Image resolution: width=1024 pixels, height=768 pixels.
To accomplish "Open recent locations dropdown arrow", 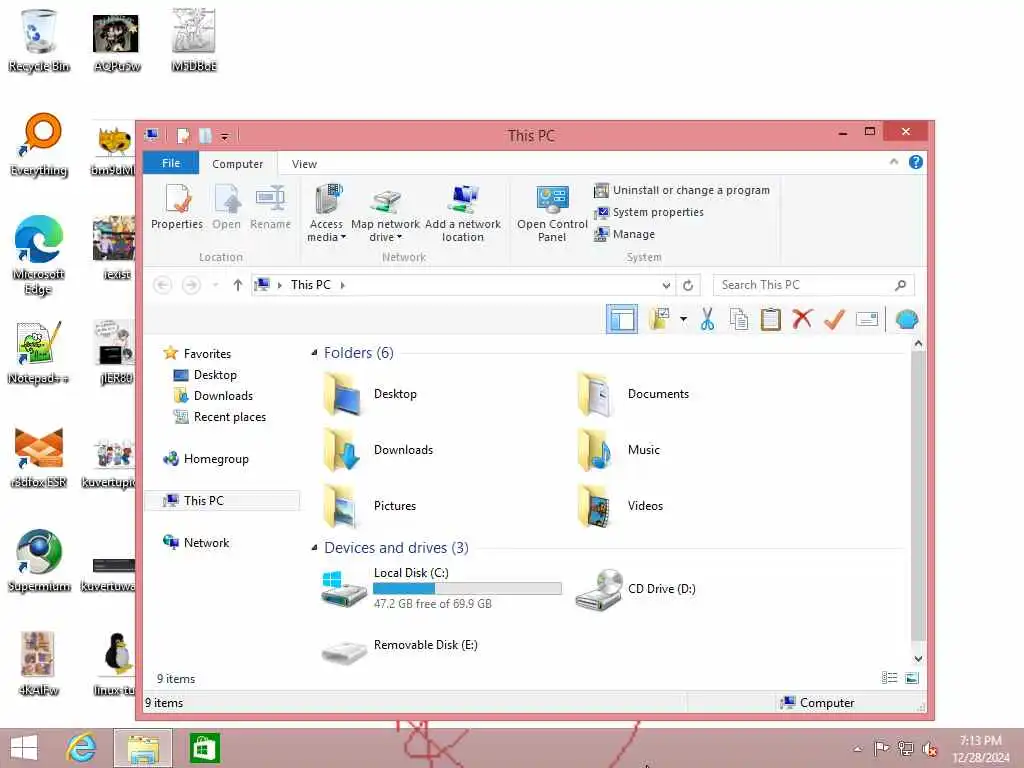I will pos(215,285).
